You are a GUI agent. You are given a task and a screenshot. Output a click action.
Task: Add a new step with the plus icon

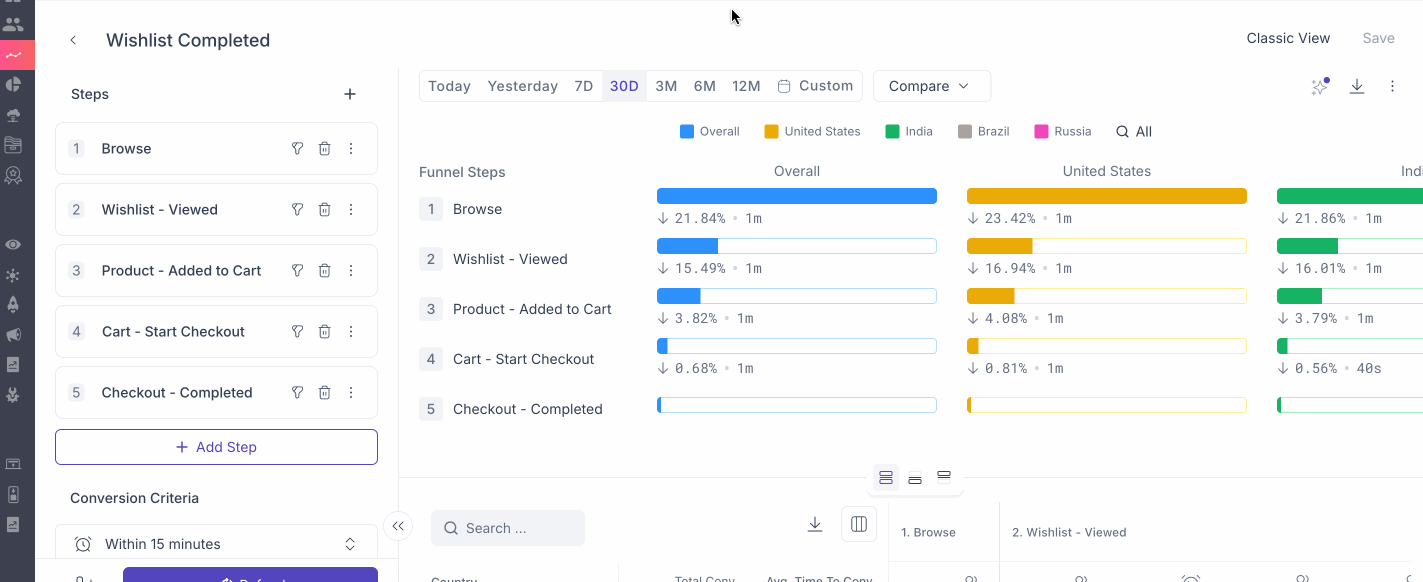[350, 94]
